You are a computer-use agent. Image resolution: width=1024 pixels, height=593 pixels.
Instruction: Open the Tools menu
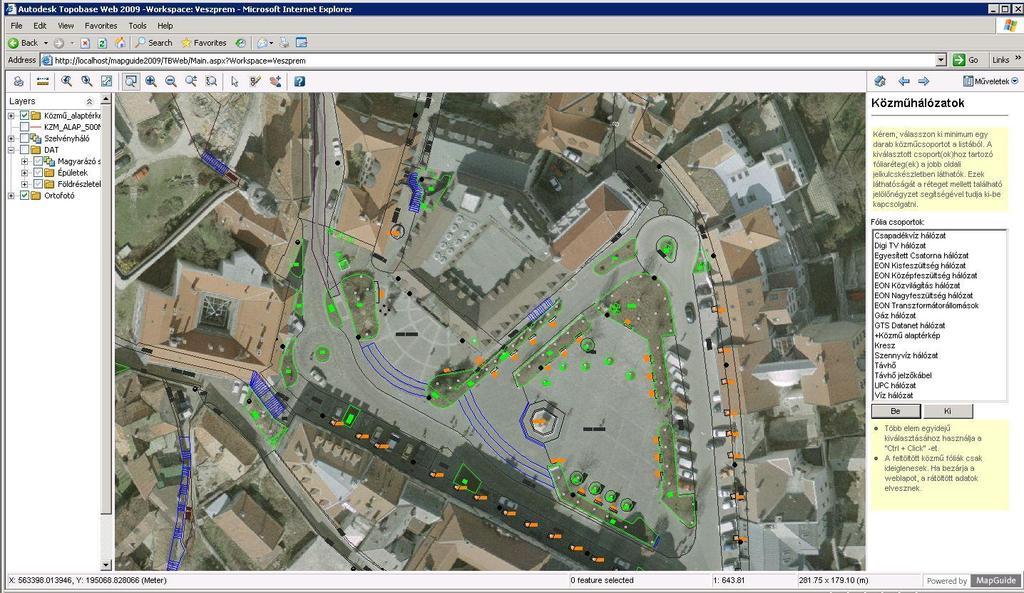tap(137, 26)
